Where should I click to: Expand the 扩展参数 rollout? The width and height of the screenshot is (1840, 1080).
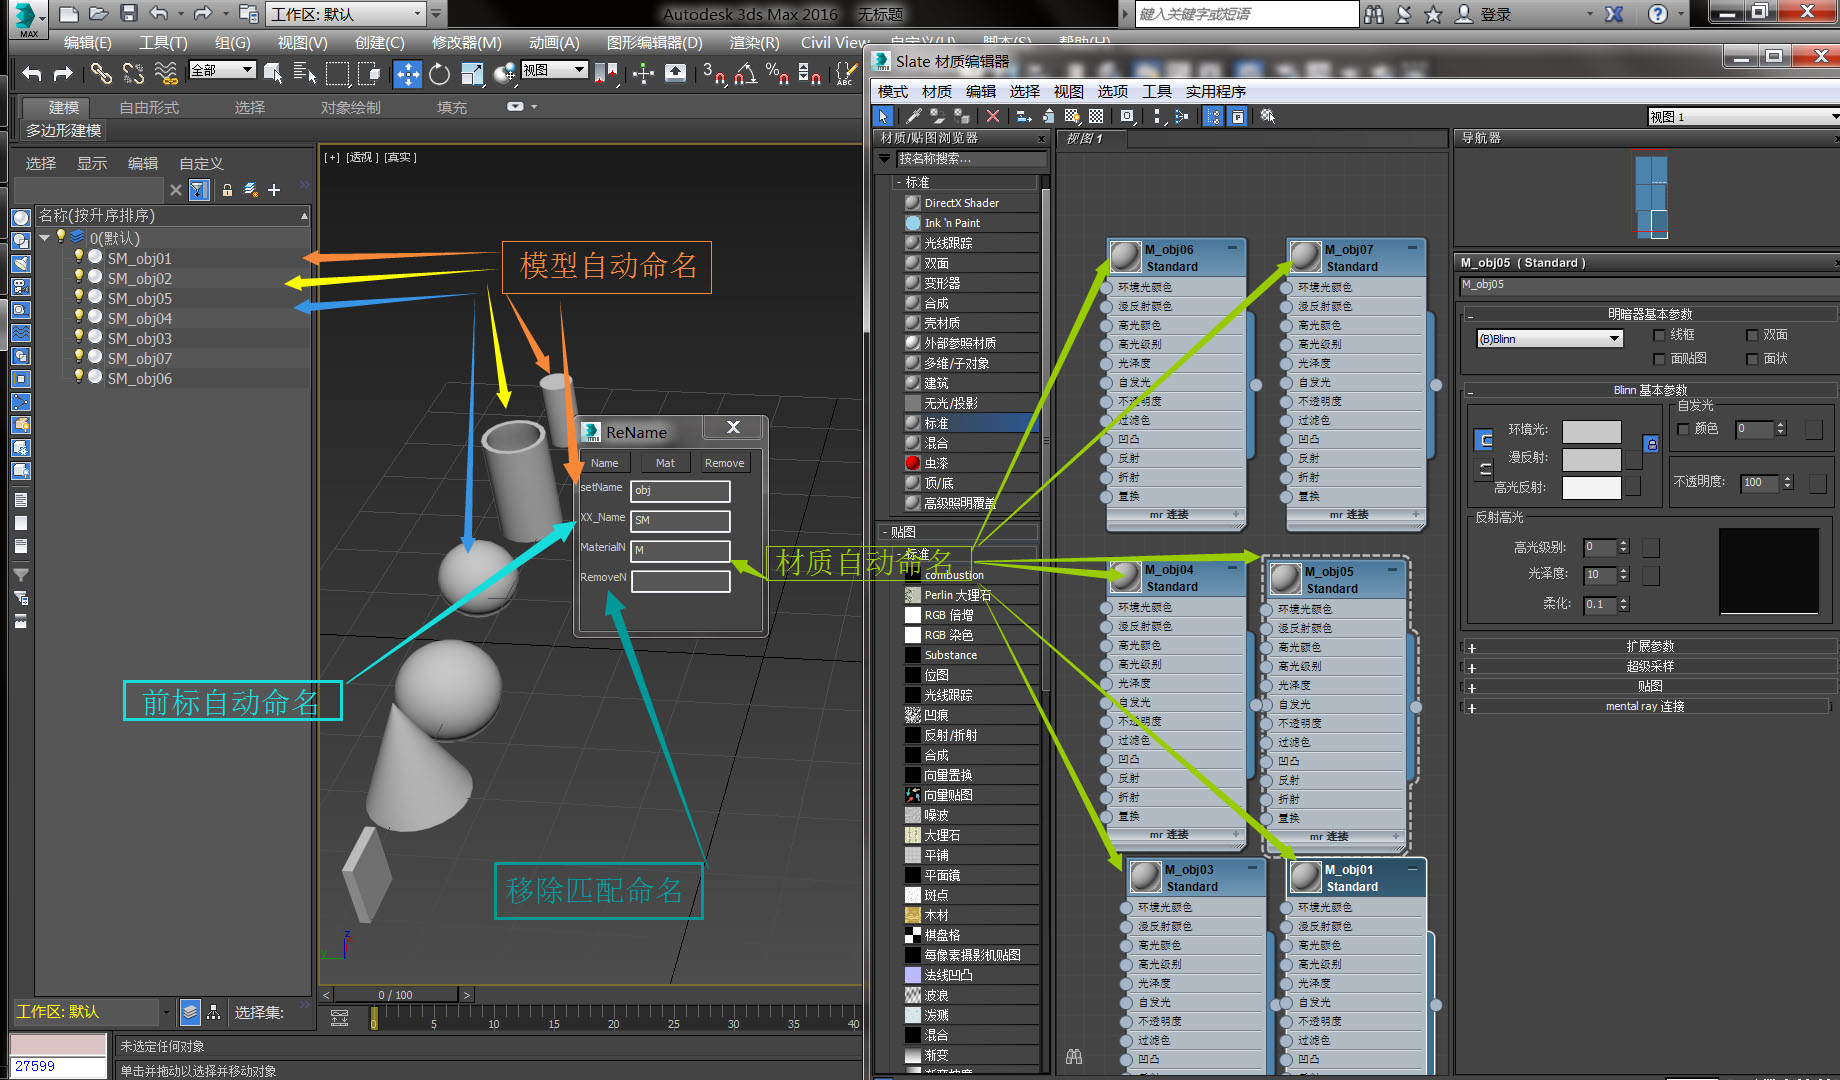(x=1649, y=646)
